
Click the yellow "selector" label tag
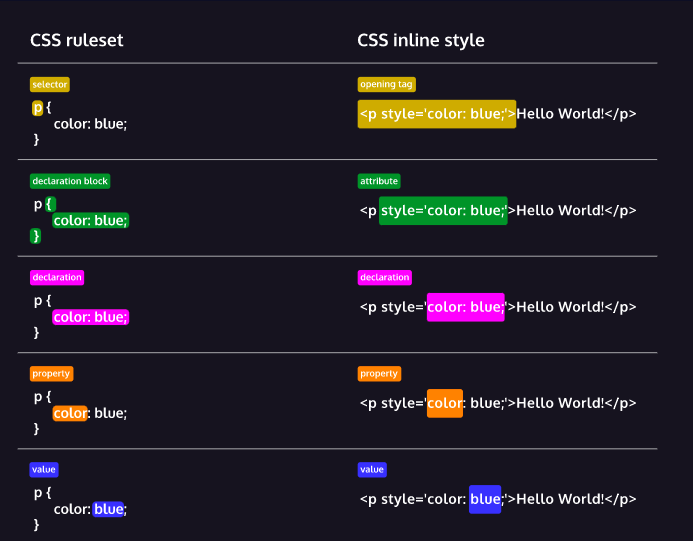tap(50, 85)
